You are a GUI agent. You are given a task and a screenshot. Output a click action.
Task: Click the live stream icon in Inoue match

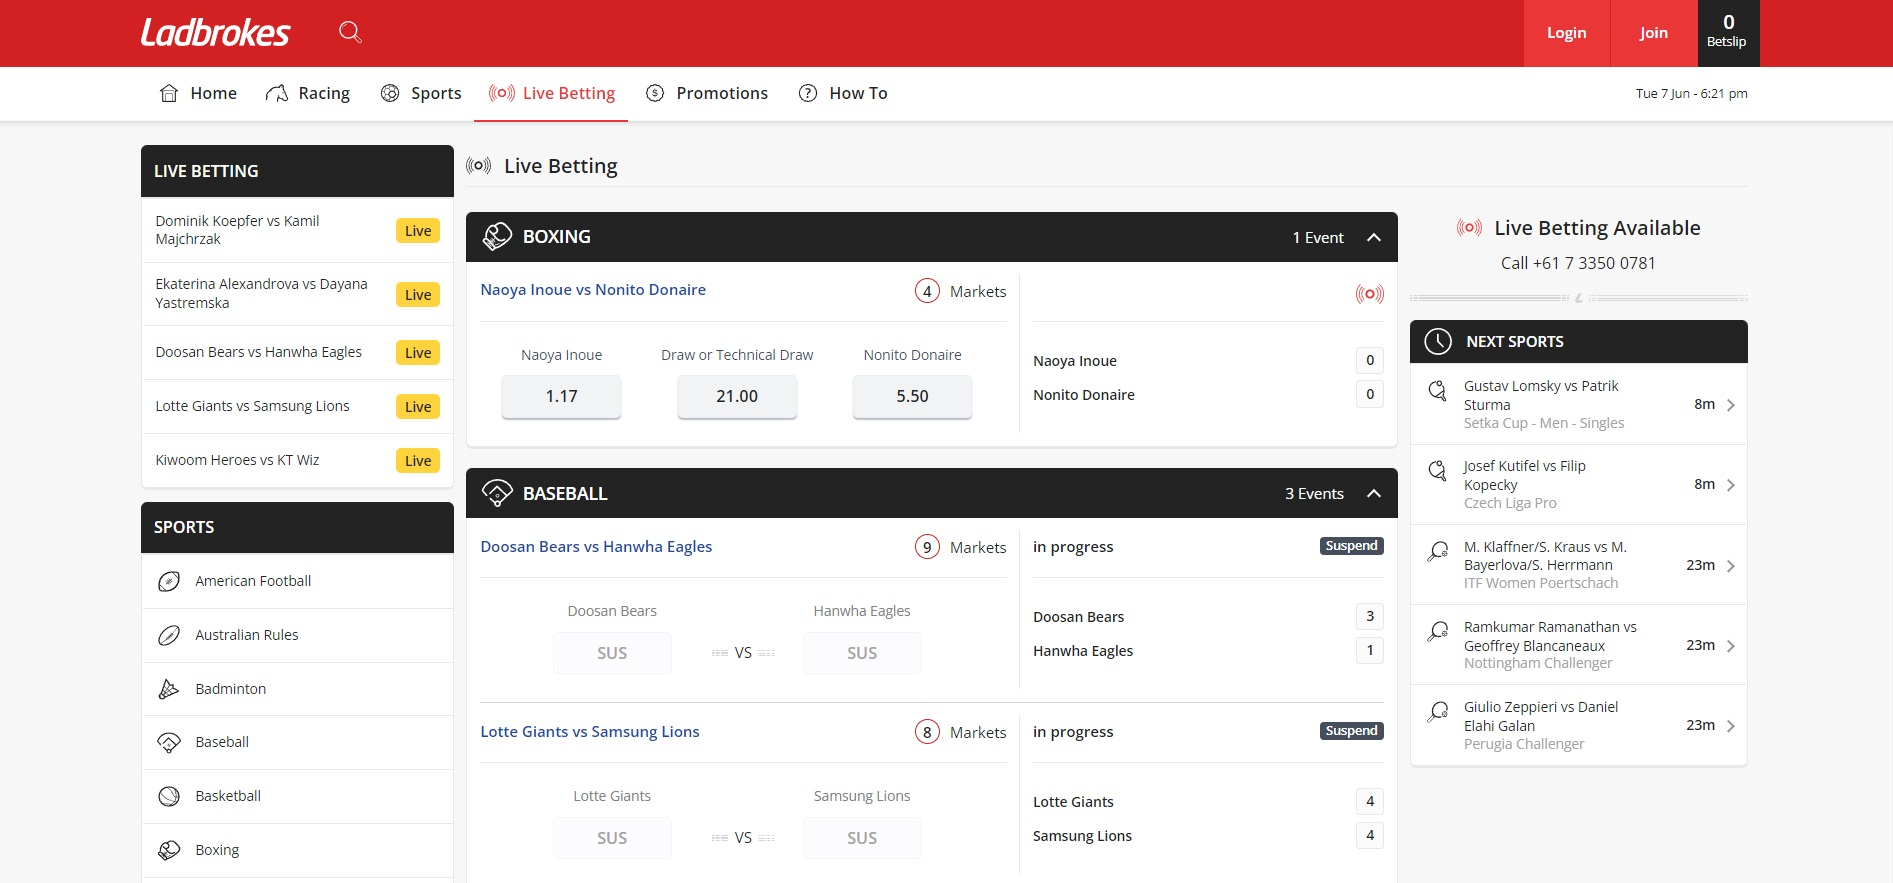click(1370, 294)
